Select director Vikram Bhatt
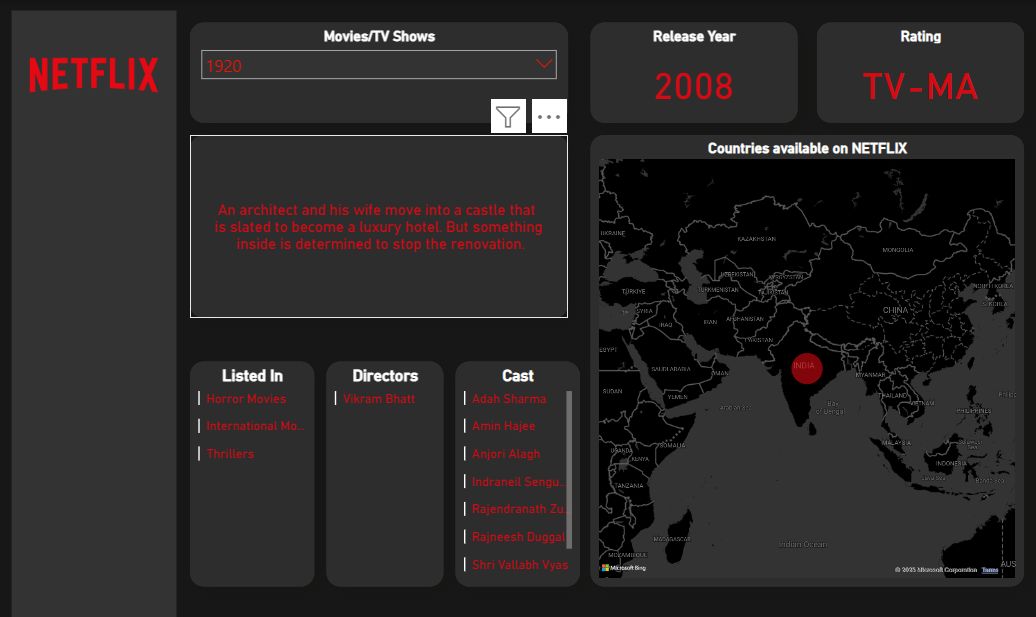The height and width of the screenshot is (617, 1036). tap(379, 399)
